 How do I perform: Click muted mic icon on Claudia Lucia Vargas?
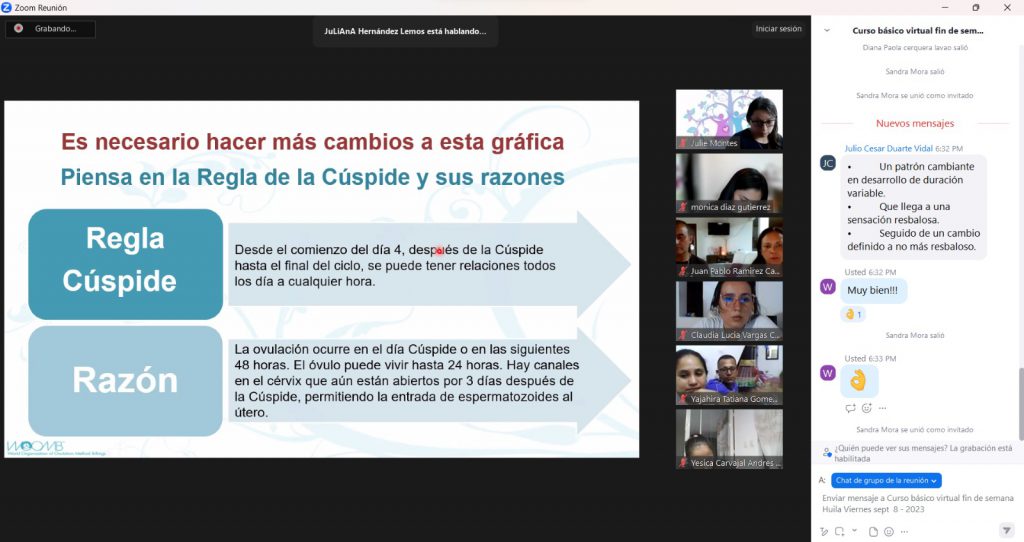(684, 335)
